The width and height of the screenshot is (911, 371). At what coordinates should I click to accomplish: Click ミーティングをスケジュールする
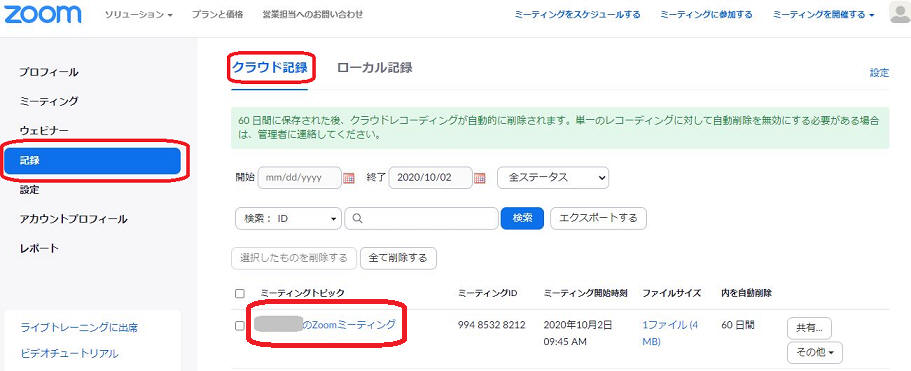point(578,15)
